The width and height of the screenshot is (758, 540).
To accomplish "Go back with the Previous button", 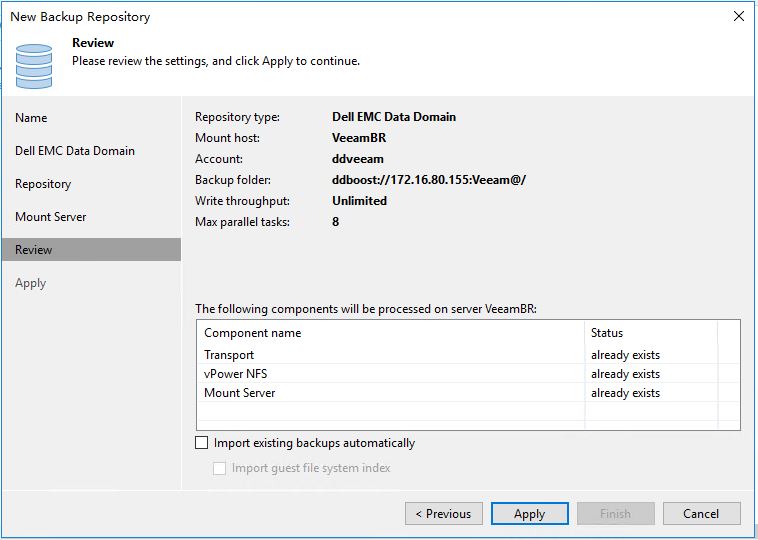I will click(x=443, y=513).
